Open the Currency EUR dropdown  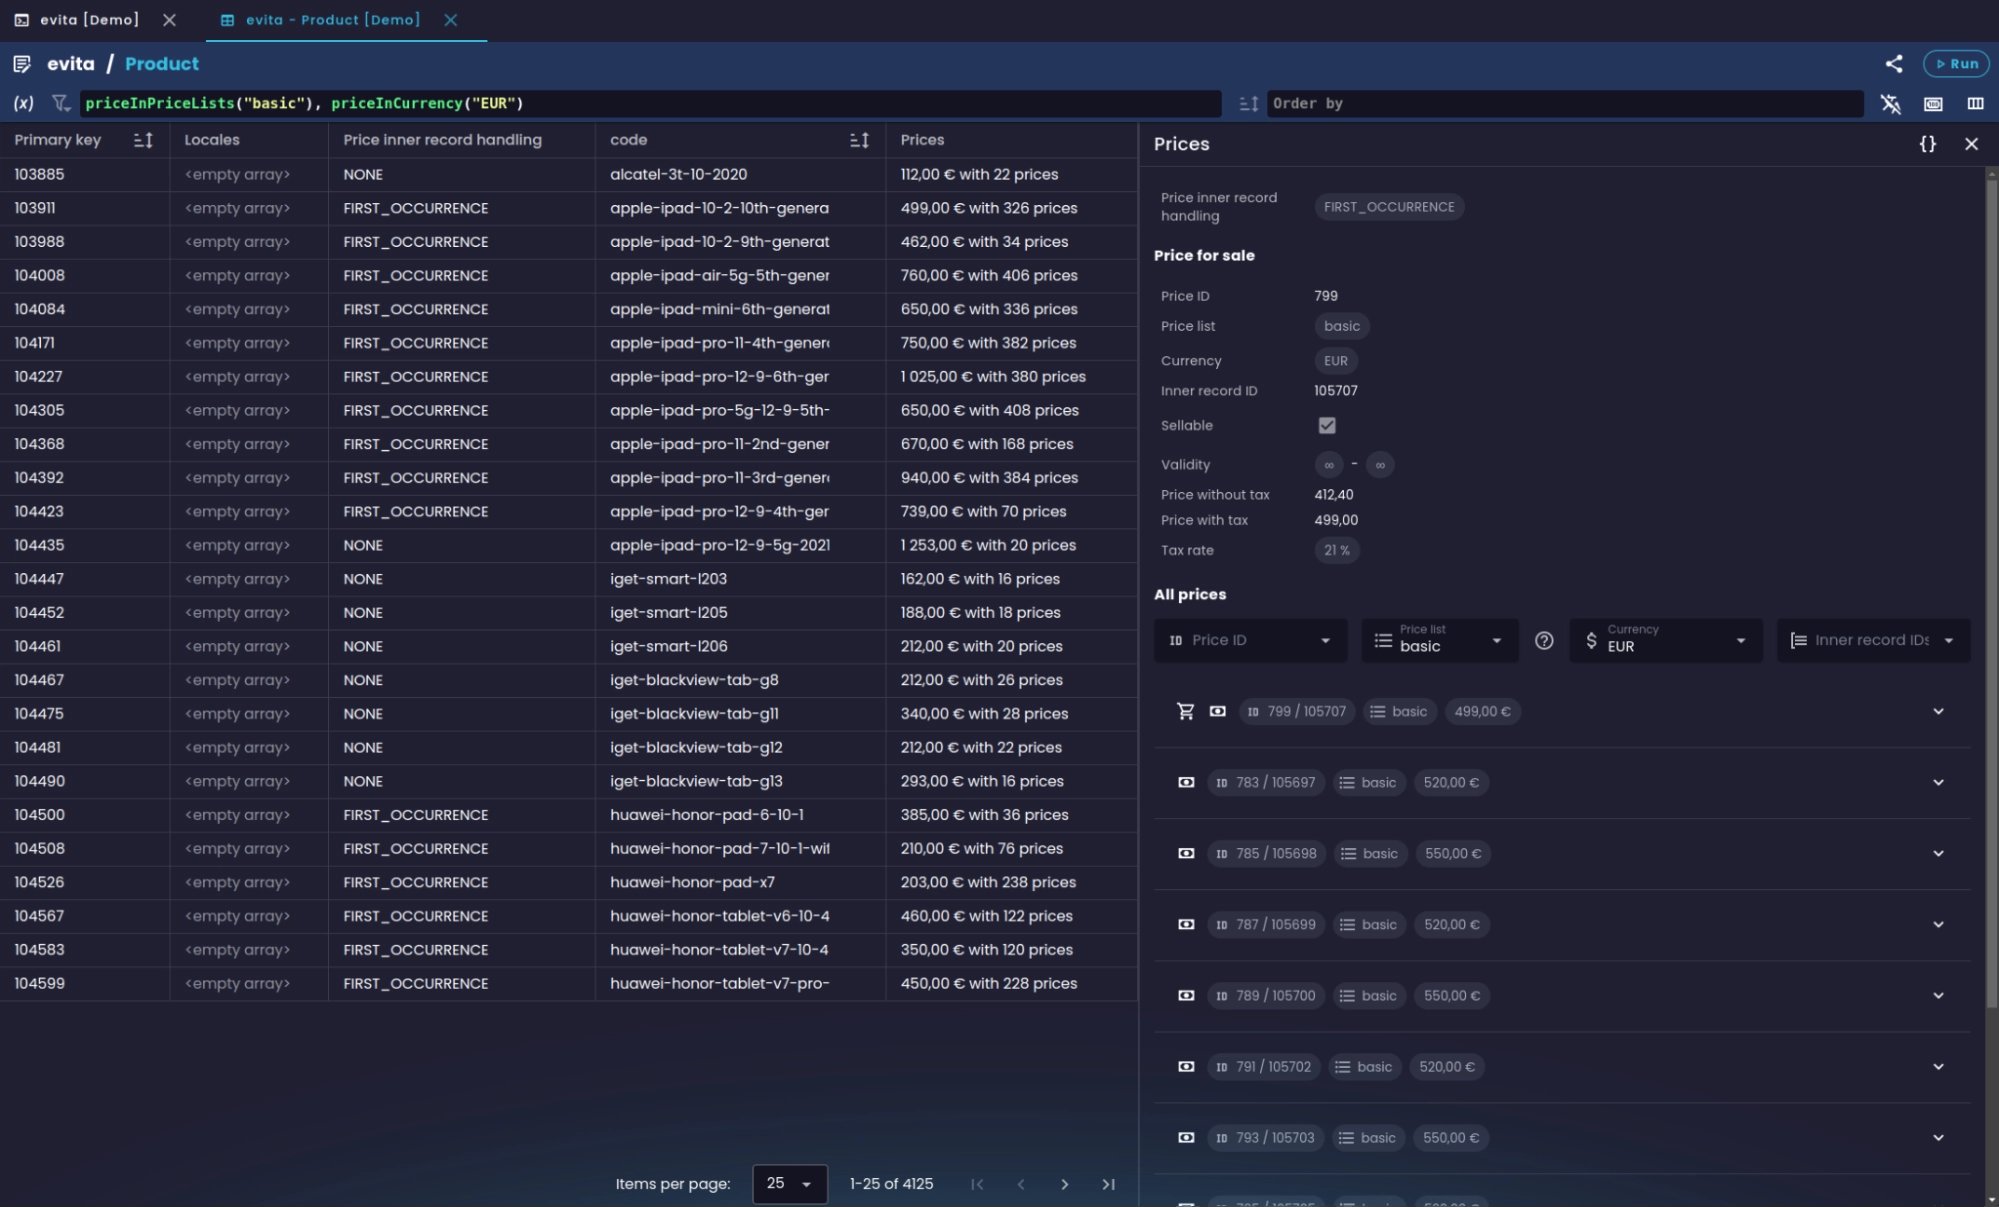[1665, 641]
